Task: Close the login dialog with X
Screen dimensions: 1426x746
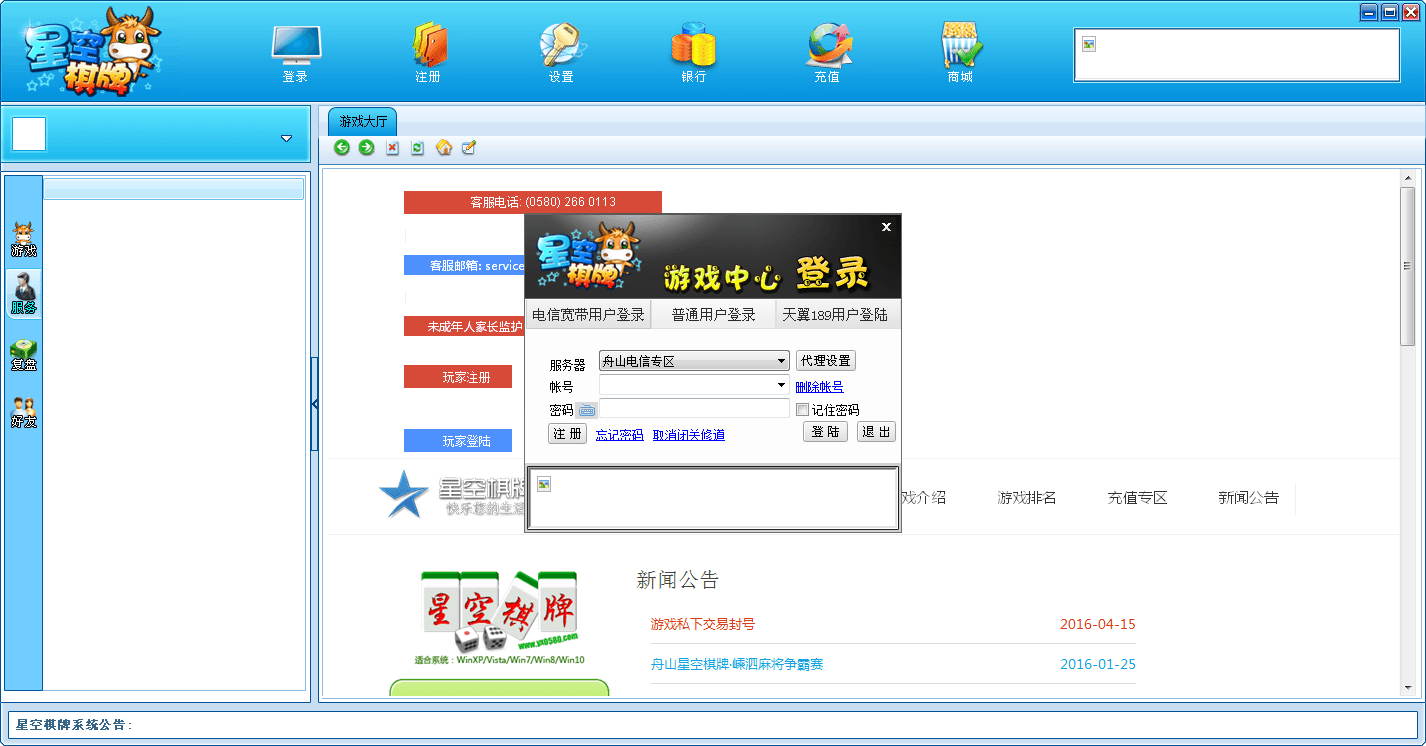Action: click(x=886, y=227)
